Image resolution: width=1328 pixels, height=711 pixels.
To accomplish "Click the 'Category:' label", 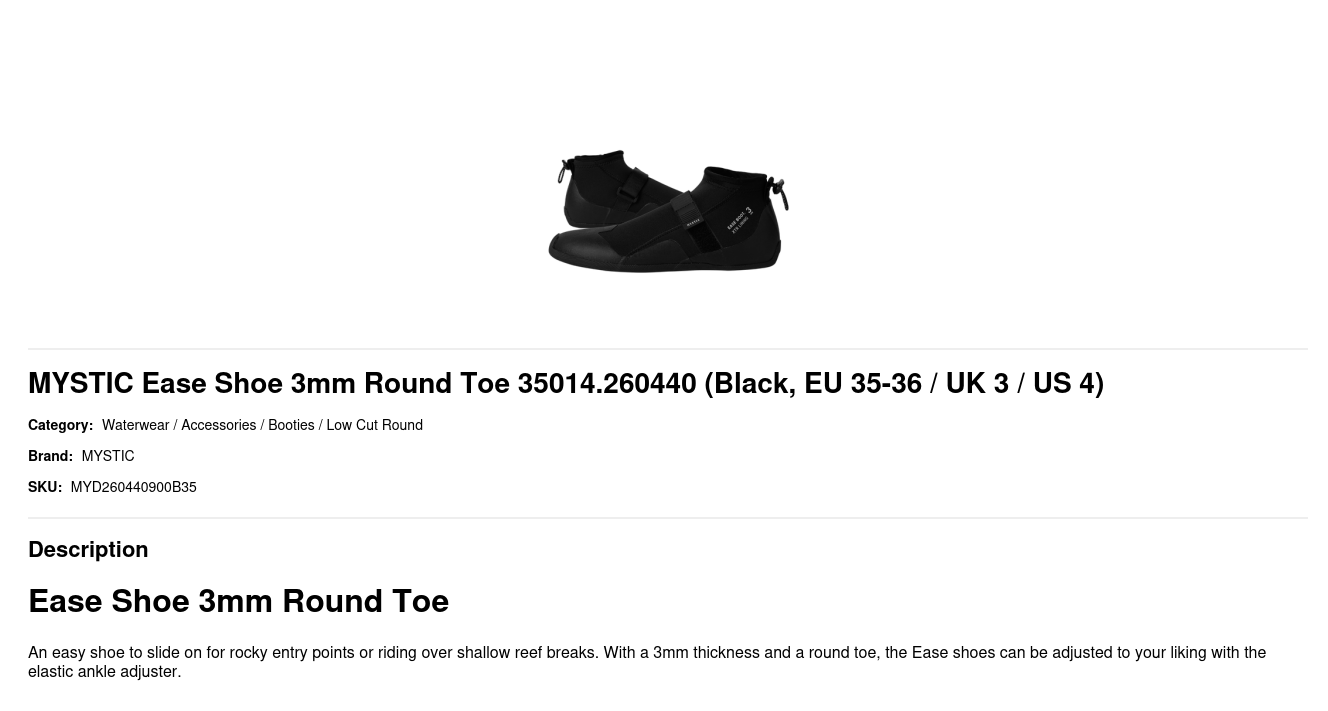I will tap(60, 425).
